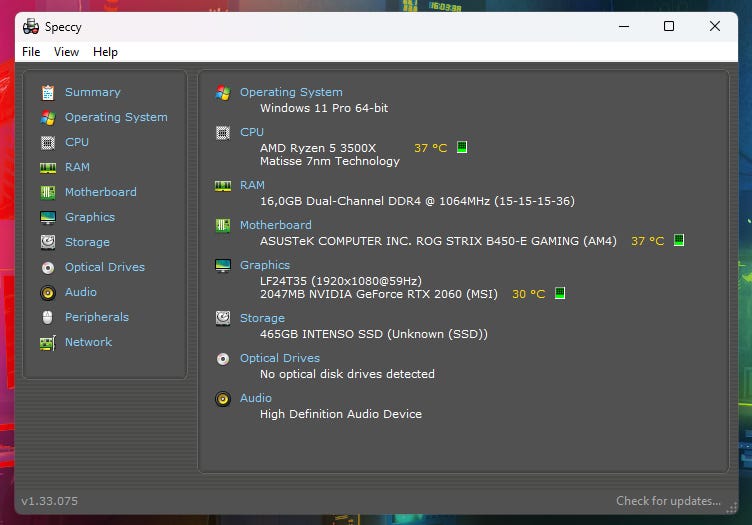
Task: Open the Network icon in the sidebar
Action: point(47,342)
